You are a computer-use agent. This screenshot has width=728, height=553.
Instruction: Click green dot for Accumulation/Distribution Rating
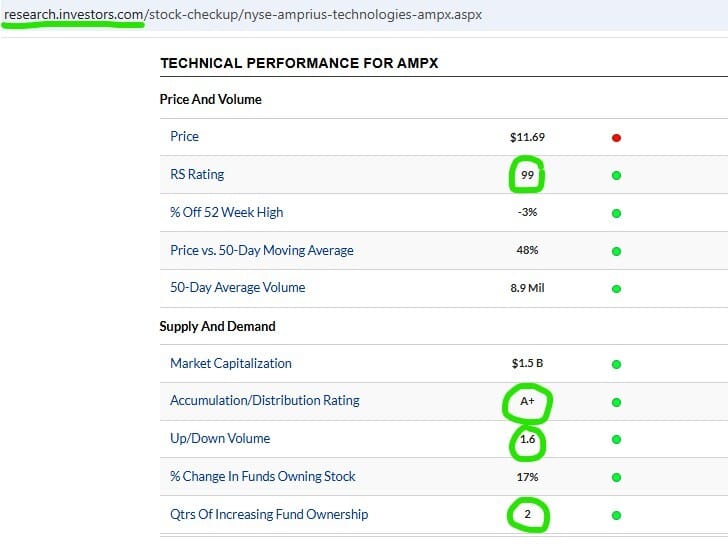pos(616,402)
